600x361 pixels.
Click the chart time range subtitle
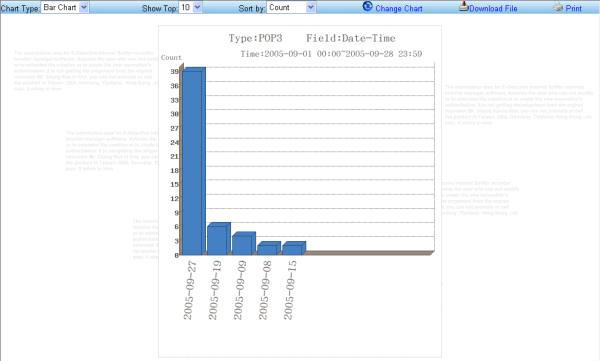coord(331,54)
